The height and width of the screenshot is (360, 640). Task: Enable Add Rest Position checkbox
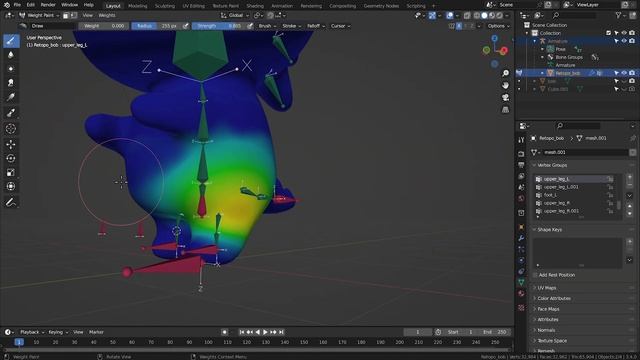[535, 275]
